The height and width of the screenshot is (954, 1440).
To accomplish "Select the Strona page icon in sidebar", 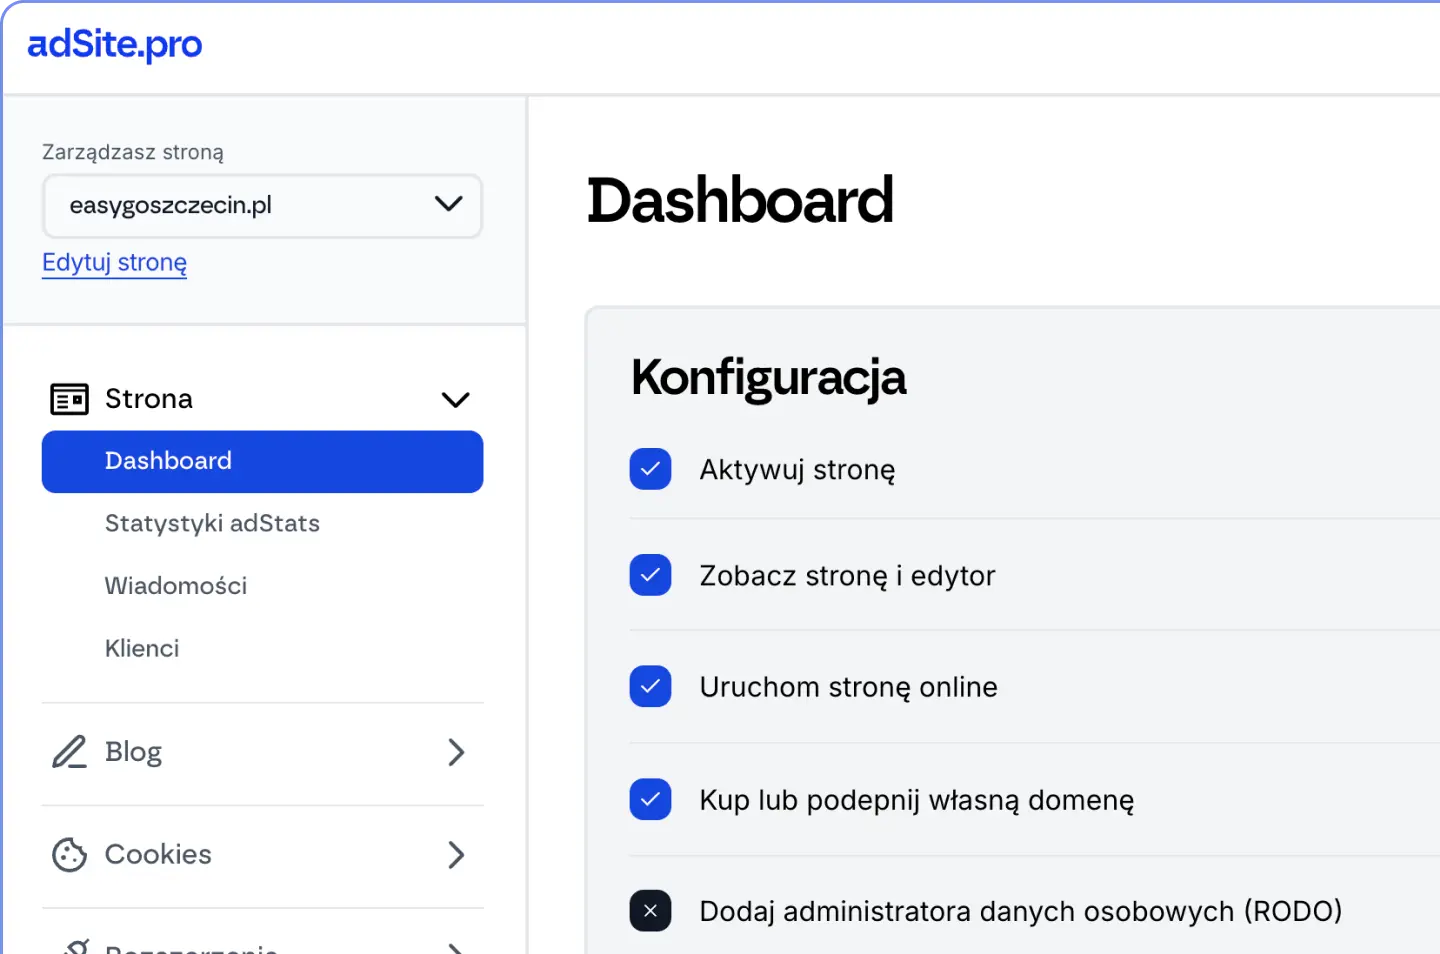I will pyautogui.click(x=69, y=398).
